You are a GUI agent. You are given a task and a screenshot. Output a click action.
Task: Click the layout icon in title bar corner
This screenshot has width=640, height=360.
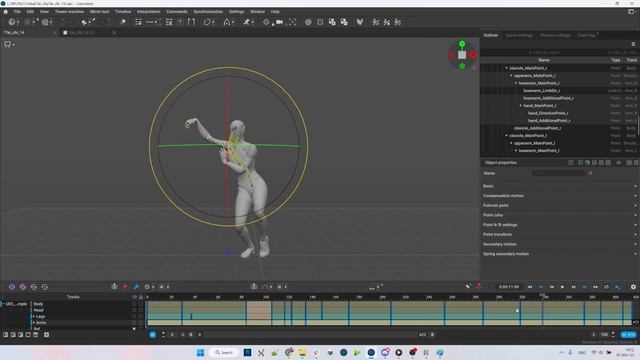tap(631, 11)
